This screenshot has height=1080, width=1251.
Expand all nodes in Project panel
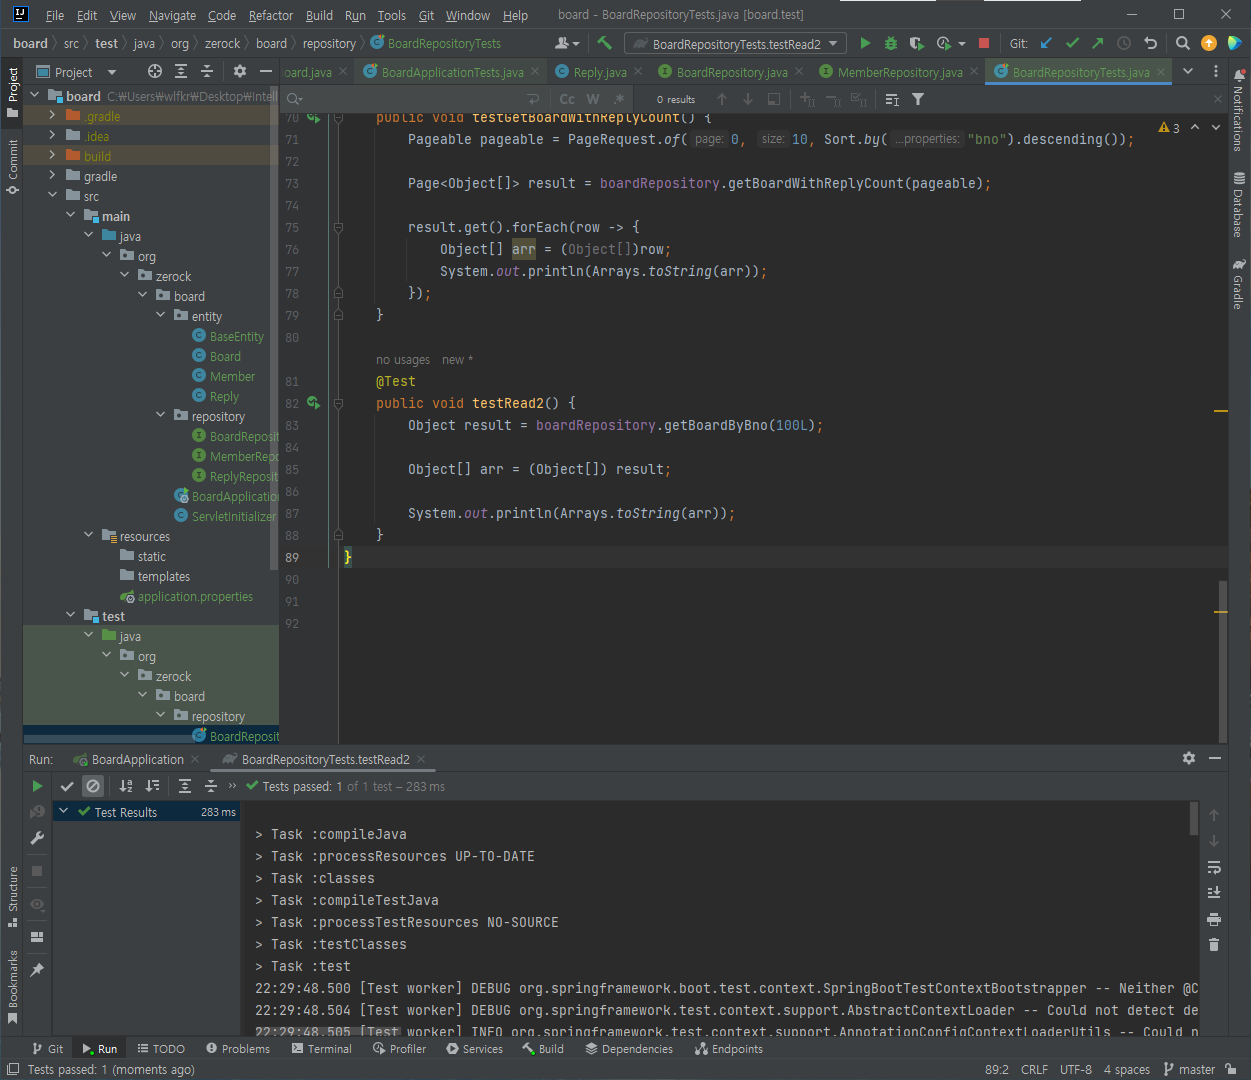181,71
